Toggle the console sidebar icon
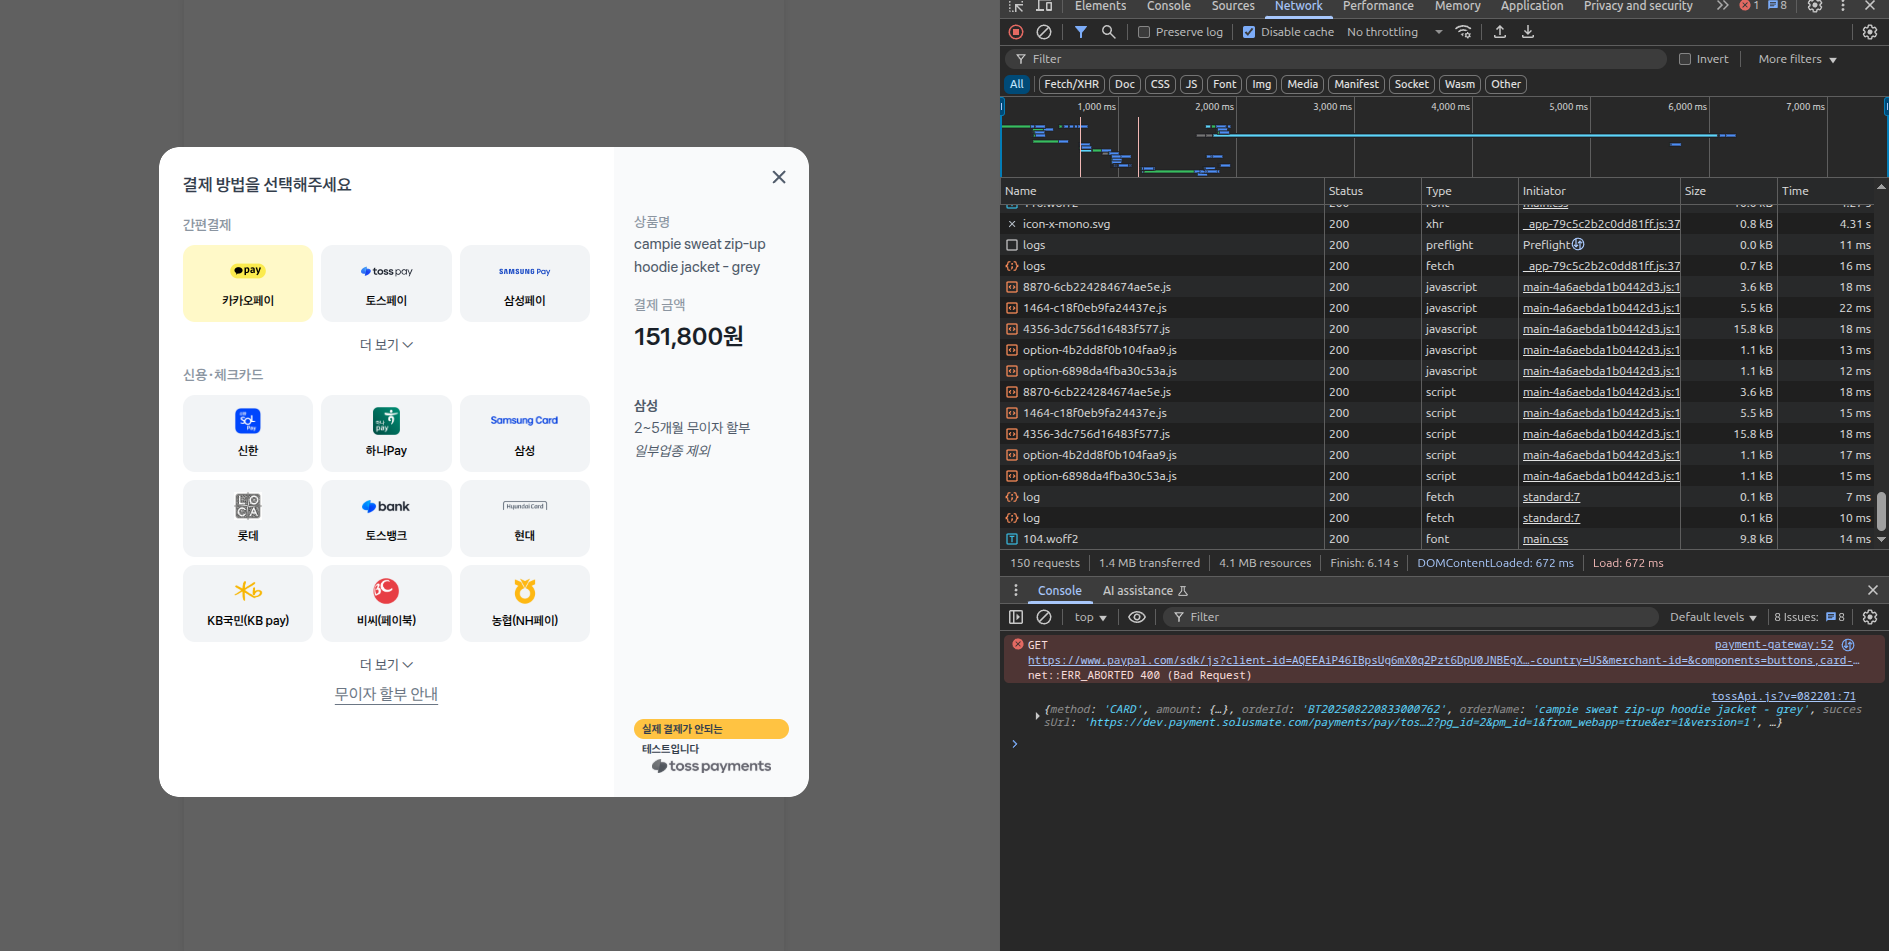The image size is (1889, 951). point(1016,617)
